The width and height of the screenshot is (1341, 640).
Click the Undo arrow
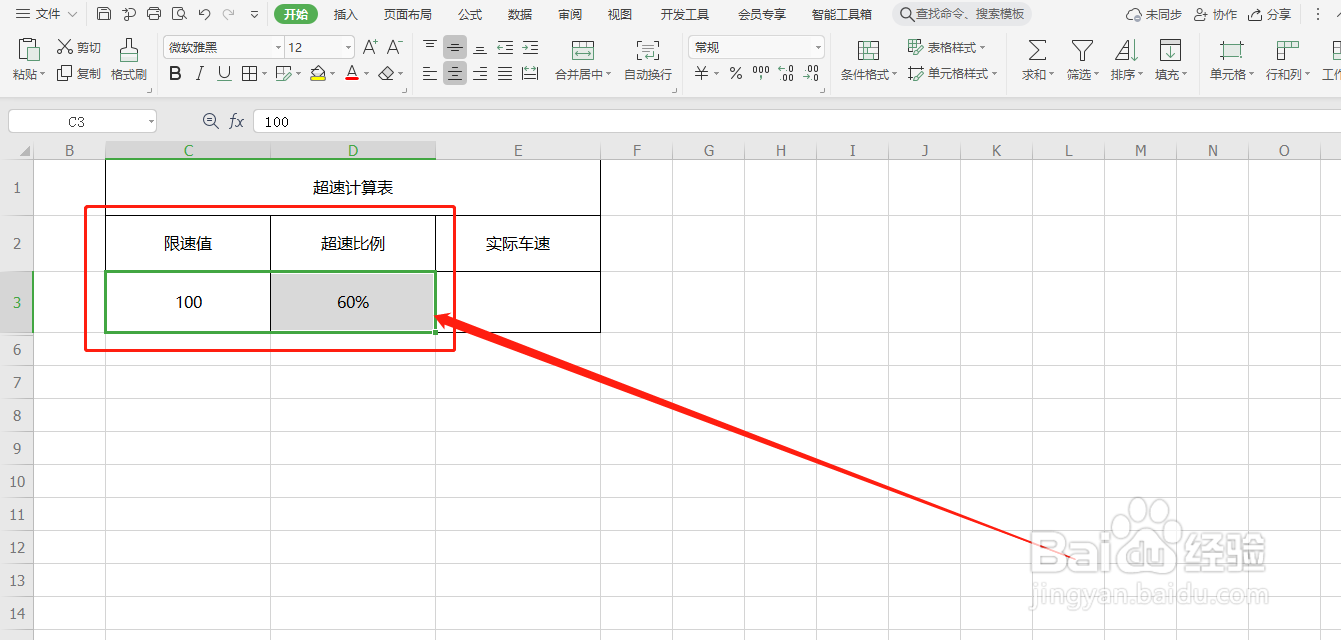[x=204, y=14]
